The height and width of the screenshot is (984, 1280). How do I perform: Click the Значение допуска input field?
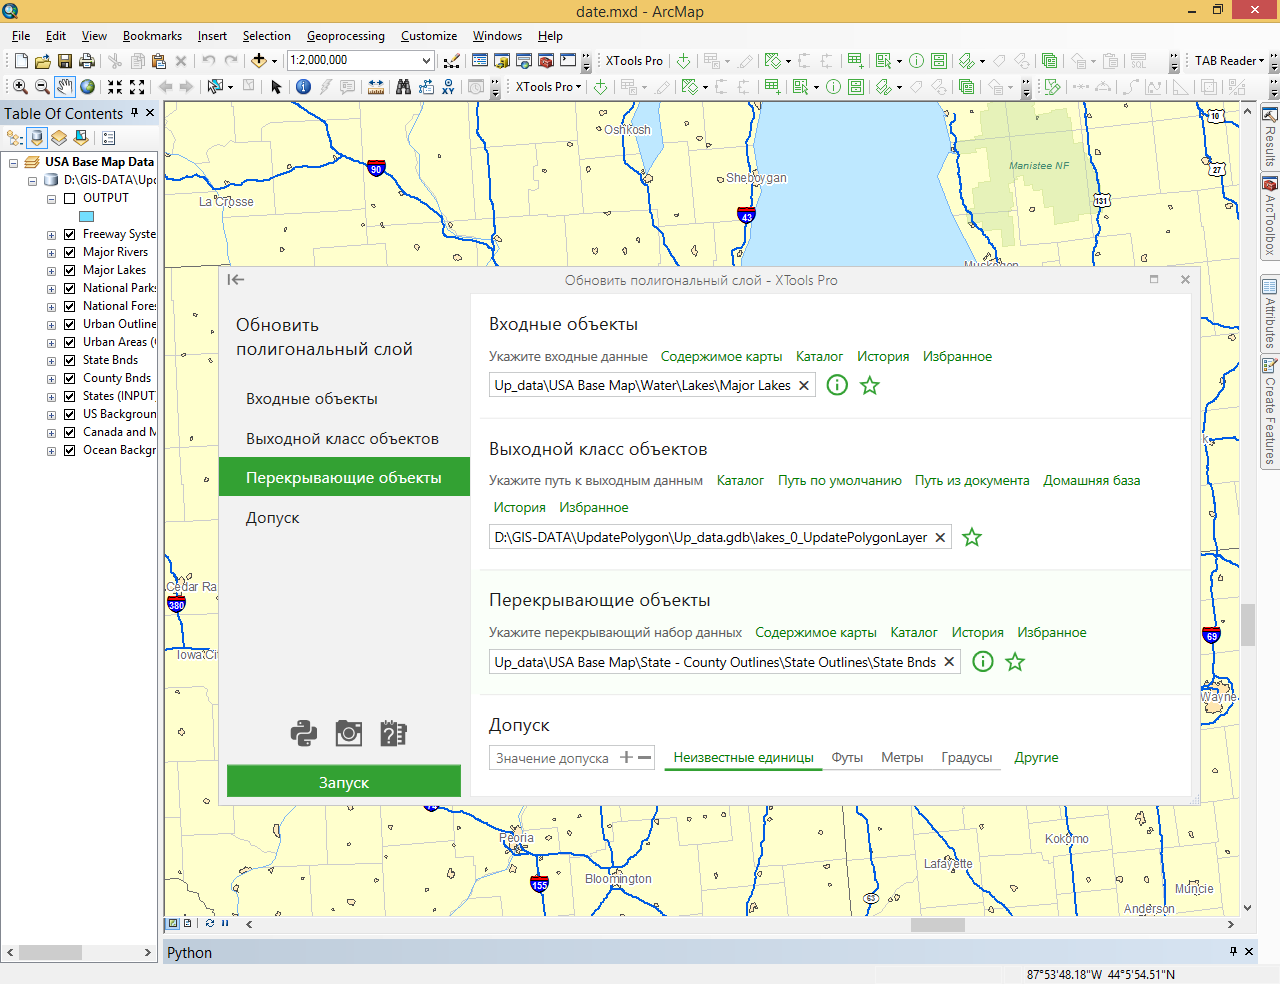(x=553, y=758)
